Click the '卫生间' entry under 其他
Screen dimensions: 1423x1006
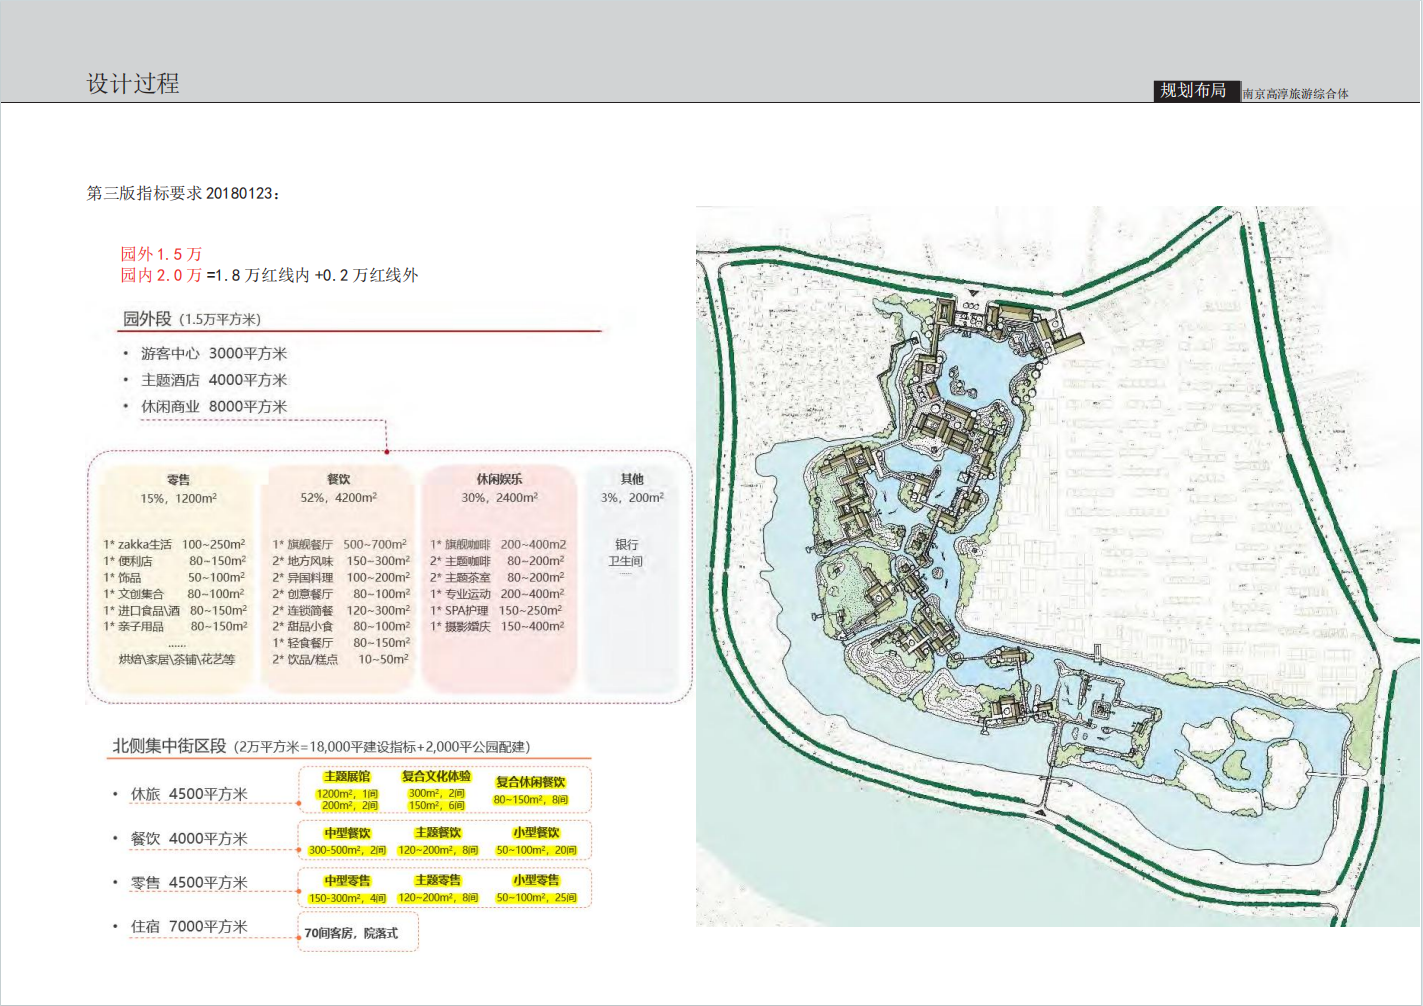[626, 561]
